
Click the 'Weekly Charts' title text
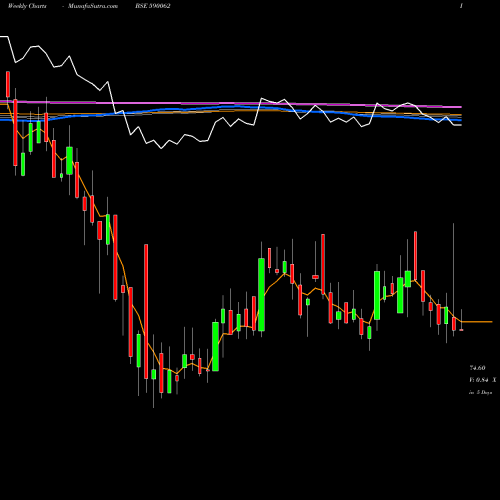pyautogui.click(x=27, y=6)
